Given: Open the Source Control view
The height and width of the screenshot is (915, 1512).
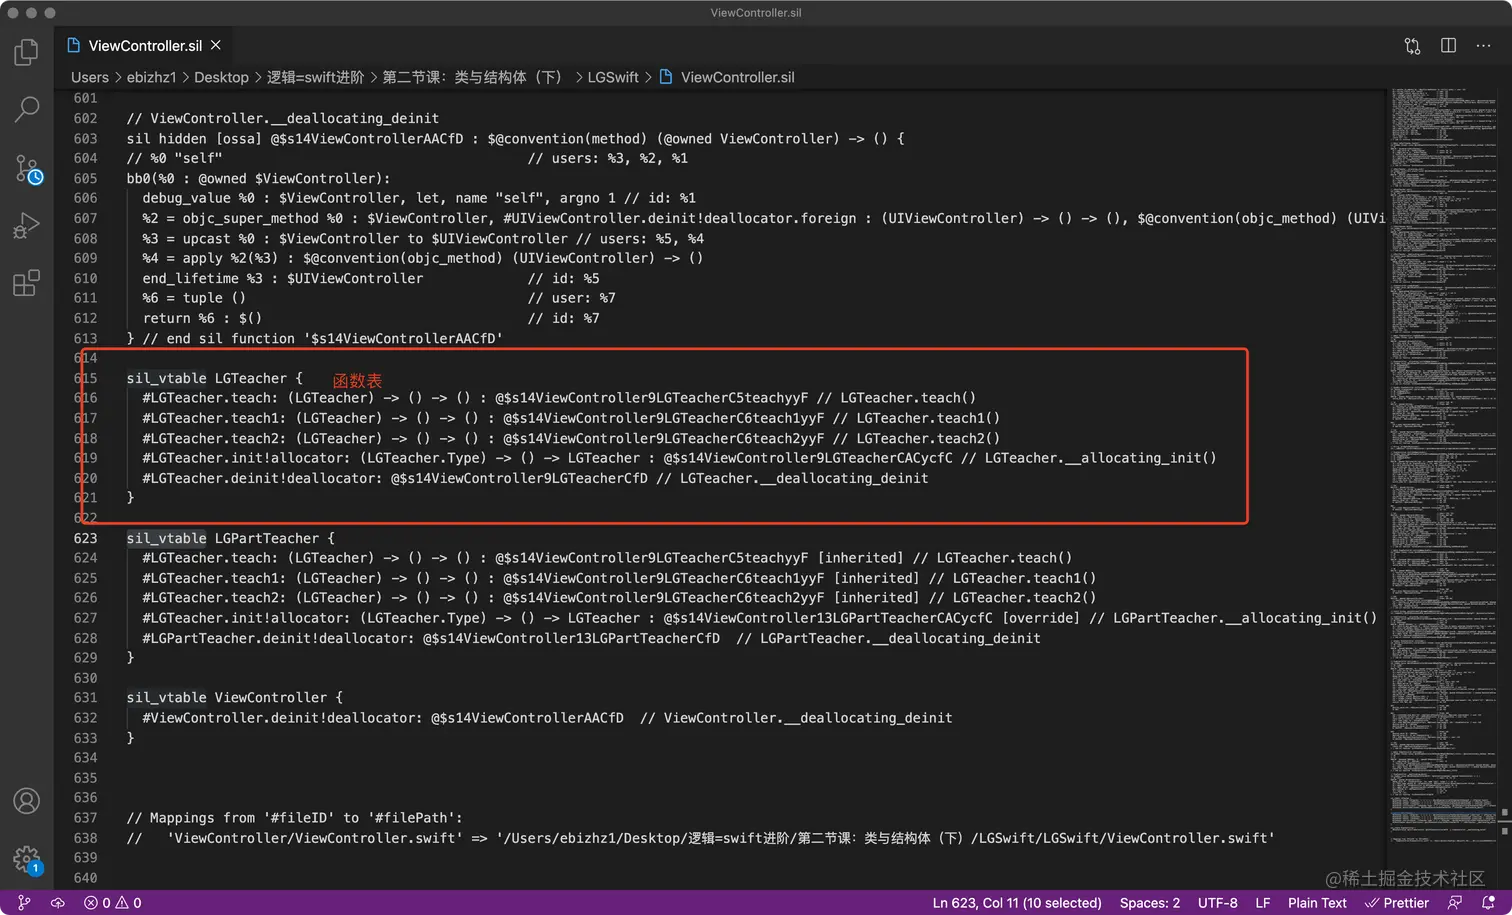Looking at the screenshot, I should (x=27, y=168).
